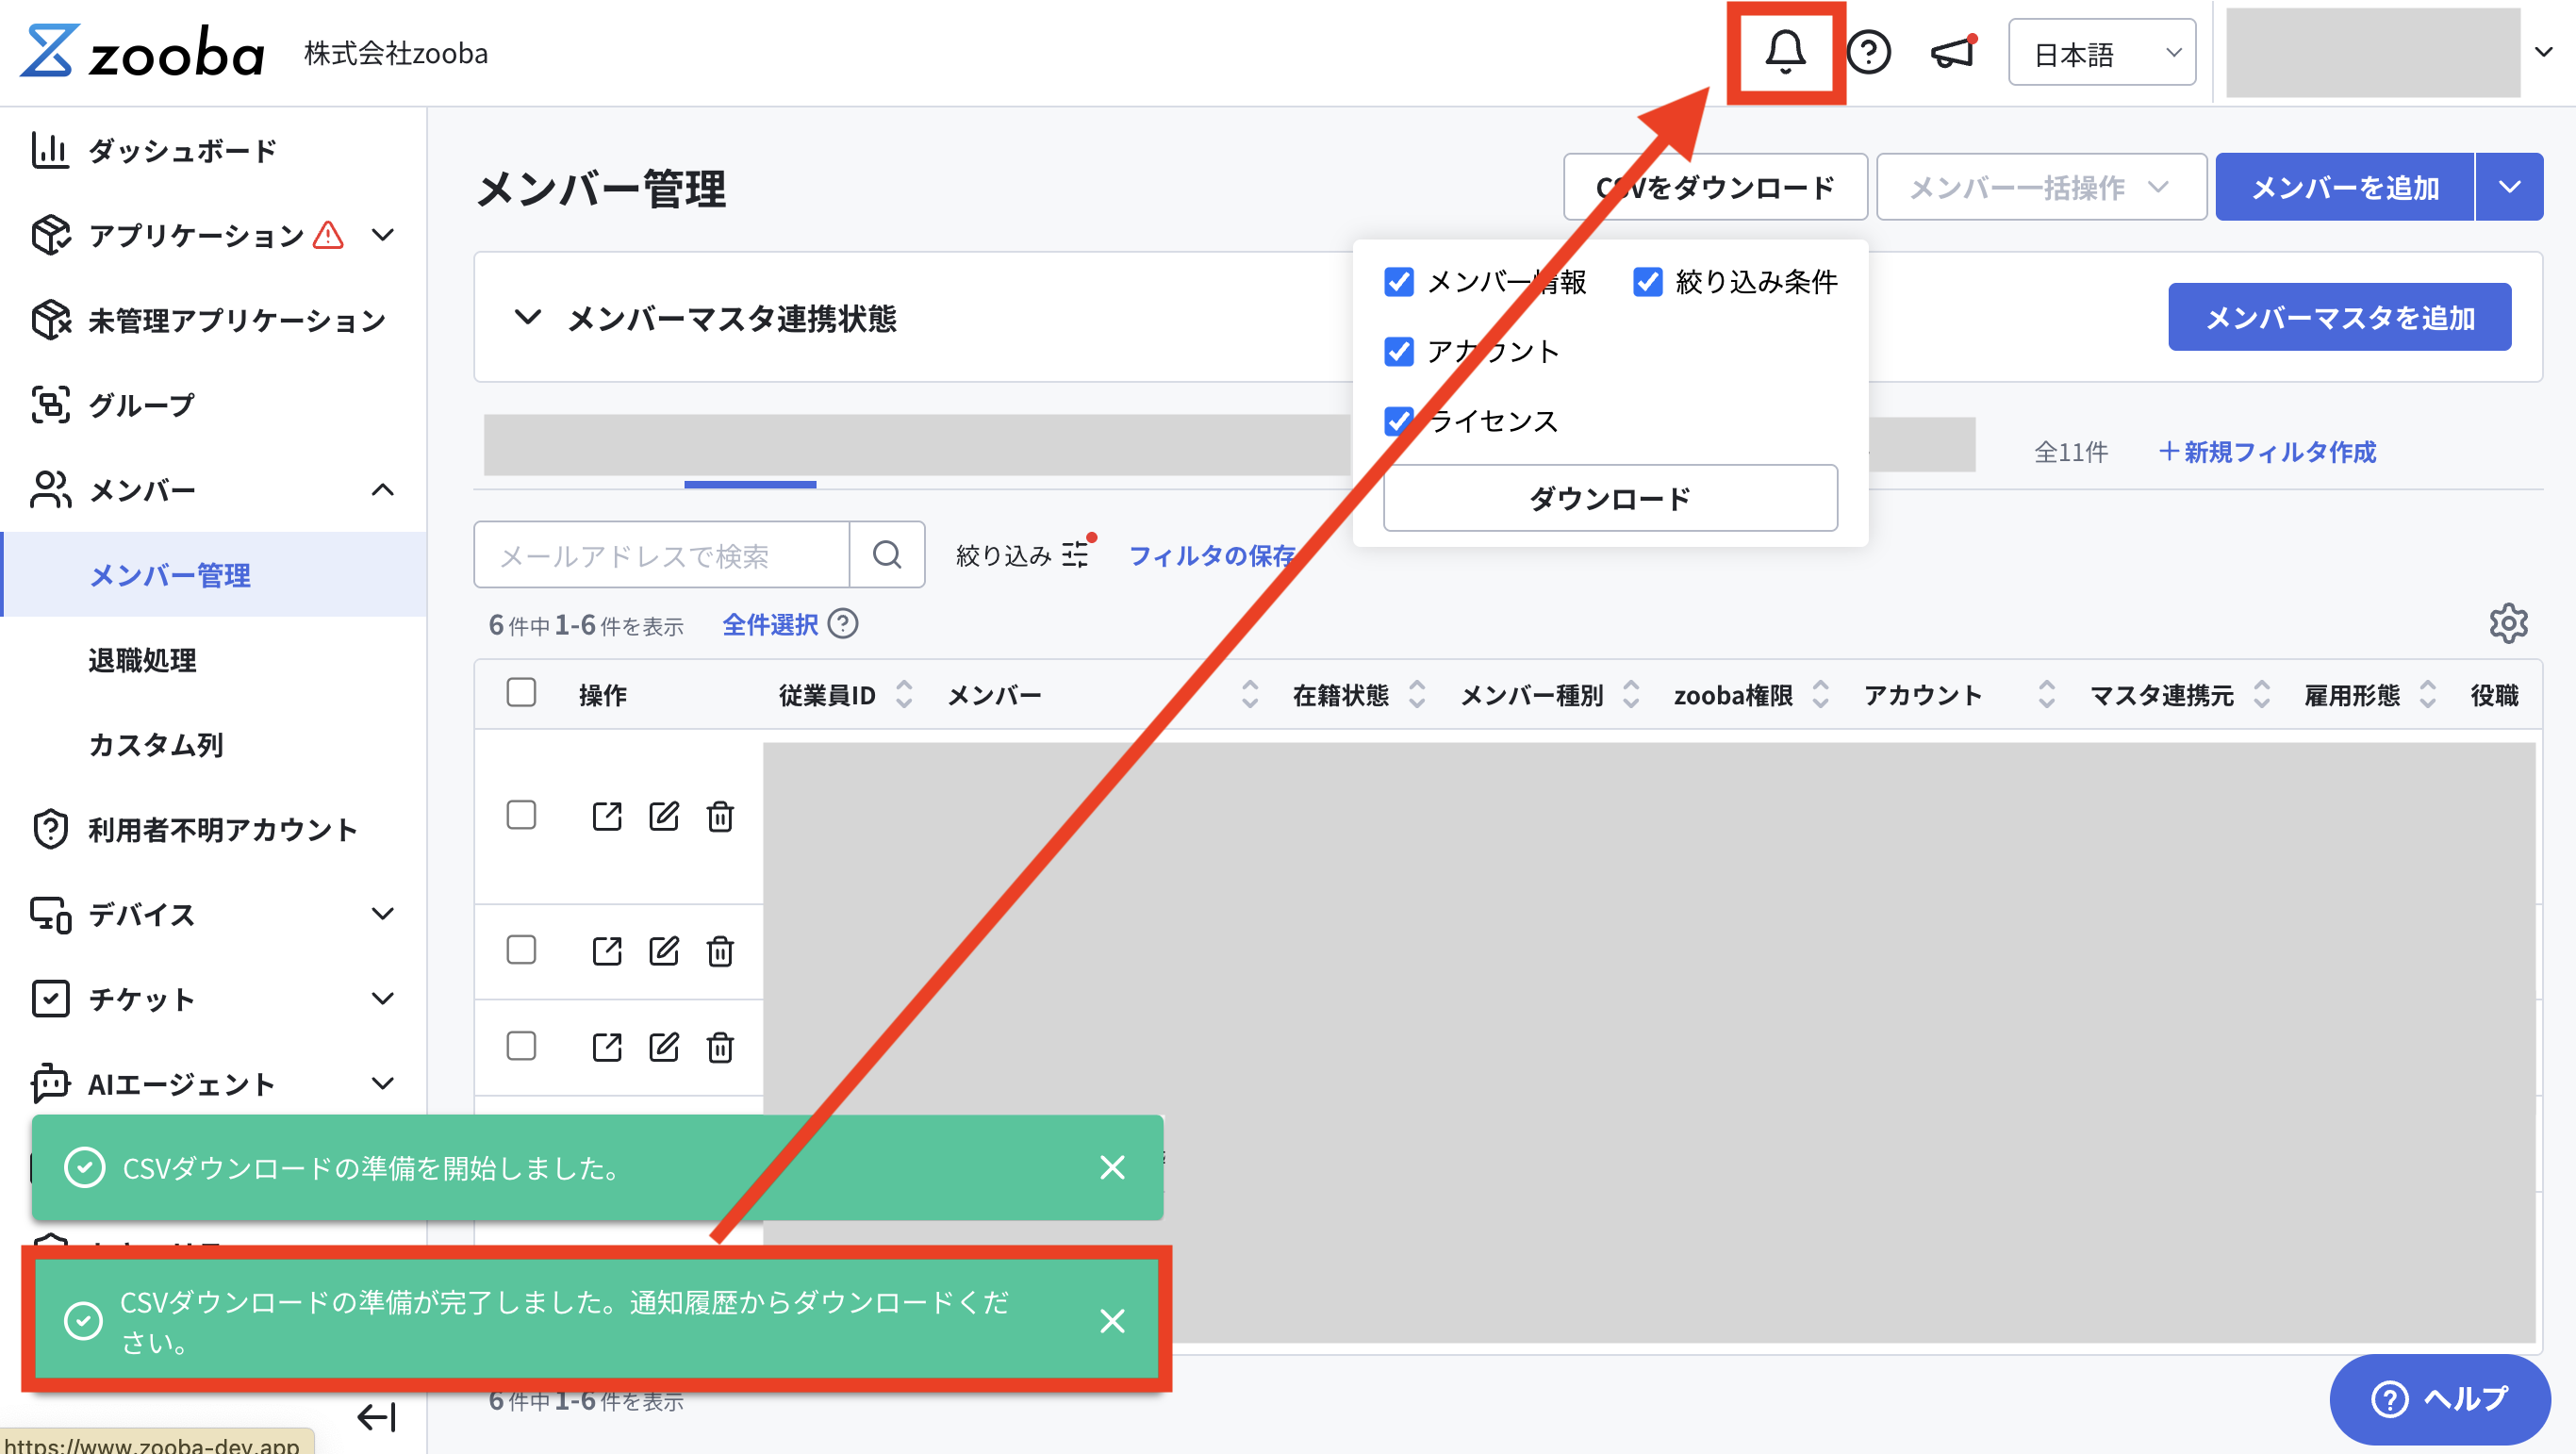Delete the second member row
Viewport: 2576px width, 1454px height.
pos(720,950)
